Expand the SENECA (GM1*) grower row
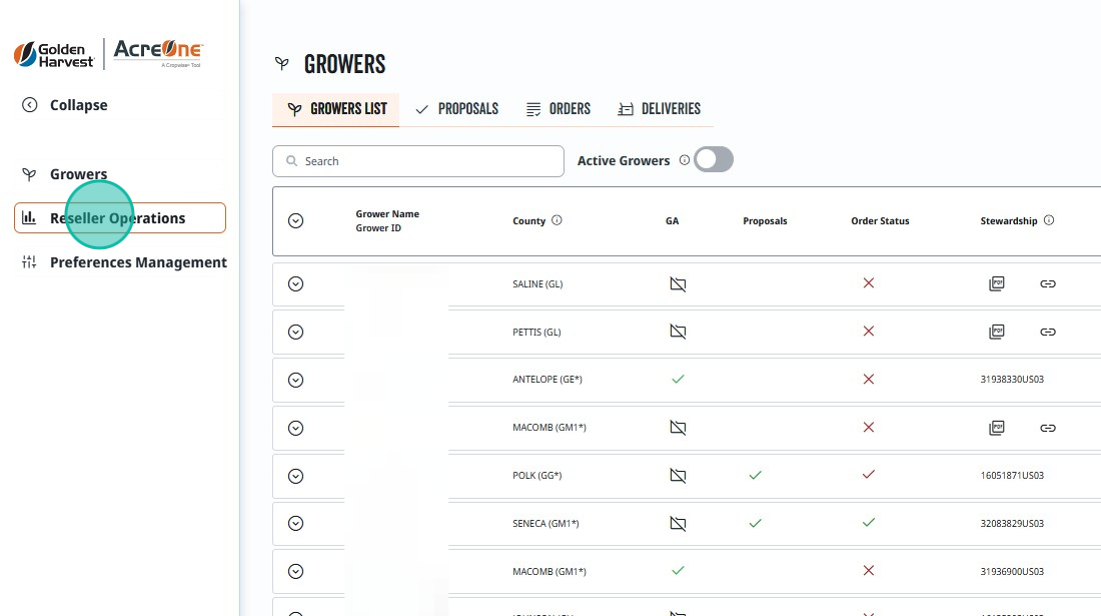 pos(296,523)
